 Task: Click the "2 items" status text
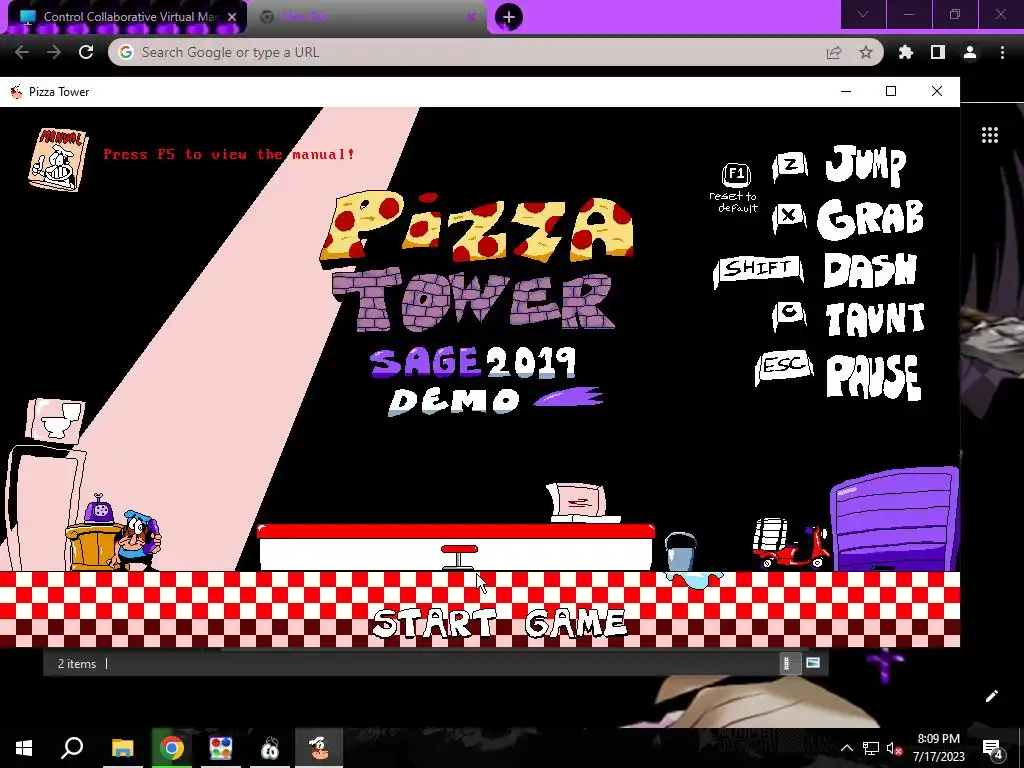pos(76,664)
